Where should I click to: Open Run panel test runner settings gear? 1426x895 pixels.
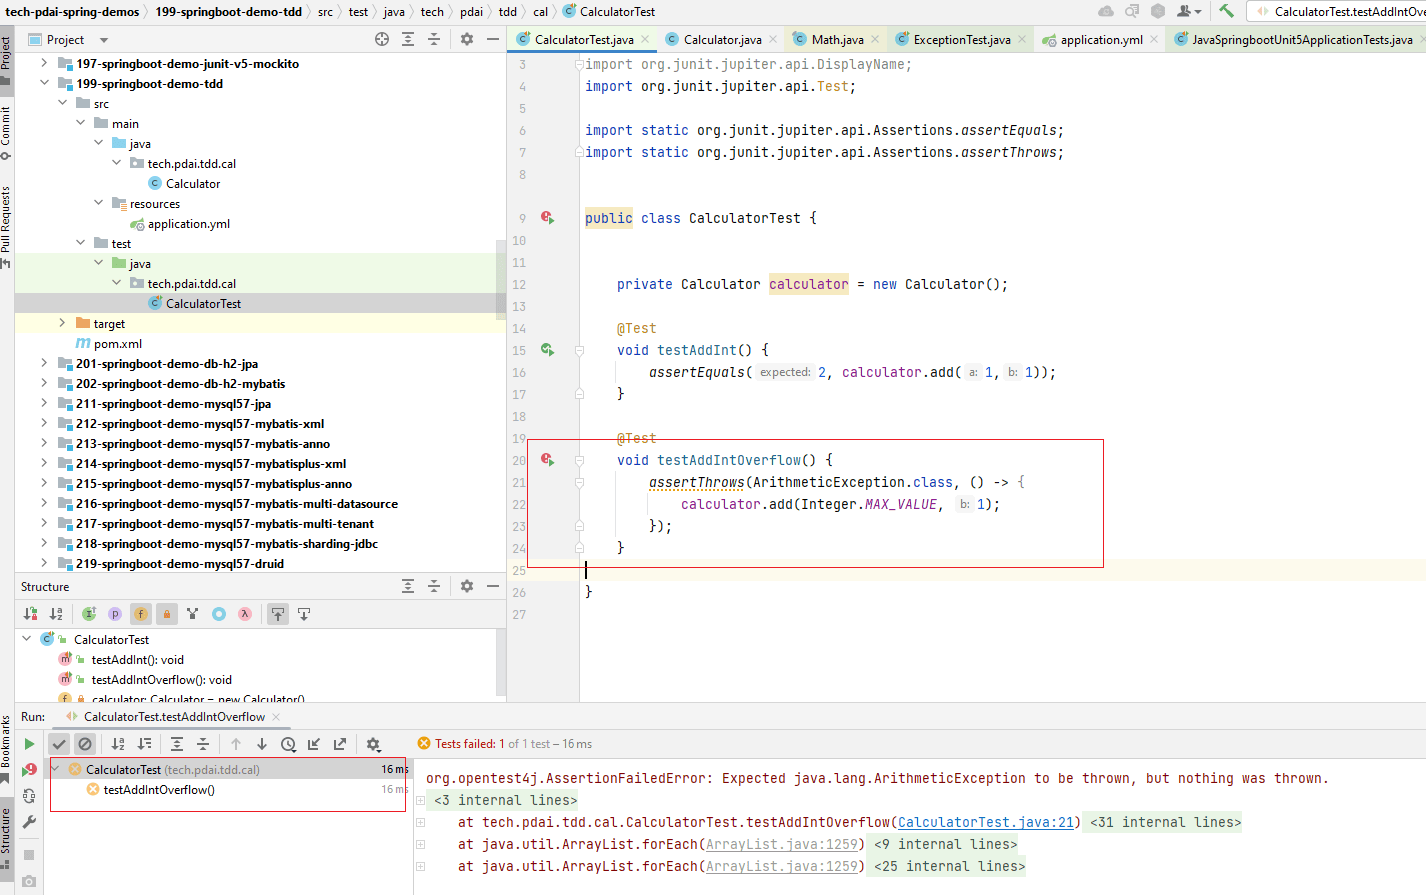coord(373,744)
